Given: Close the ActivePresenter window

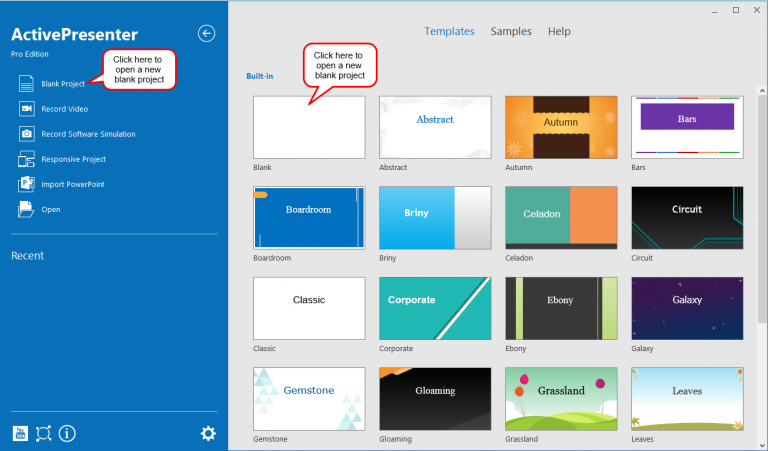Looking at the screenshot, I should (x=756, y=10).
